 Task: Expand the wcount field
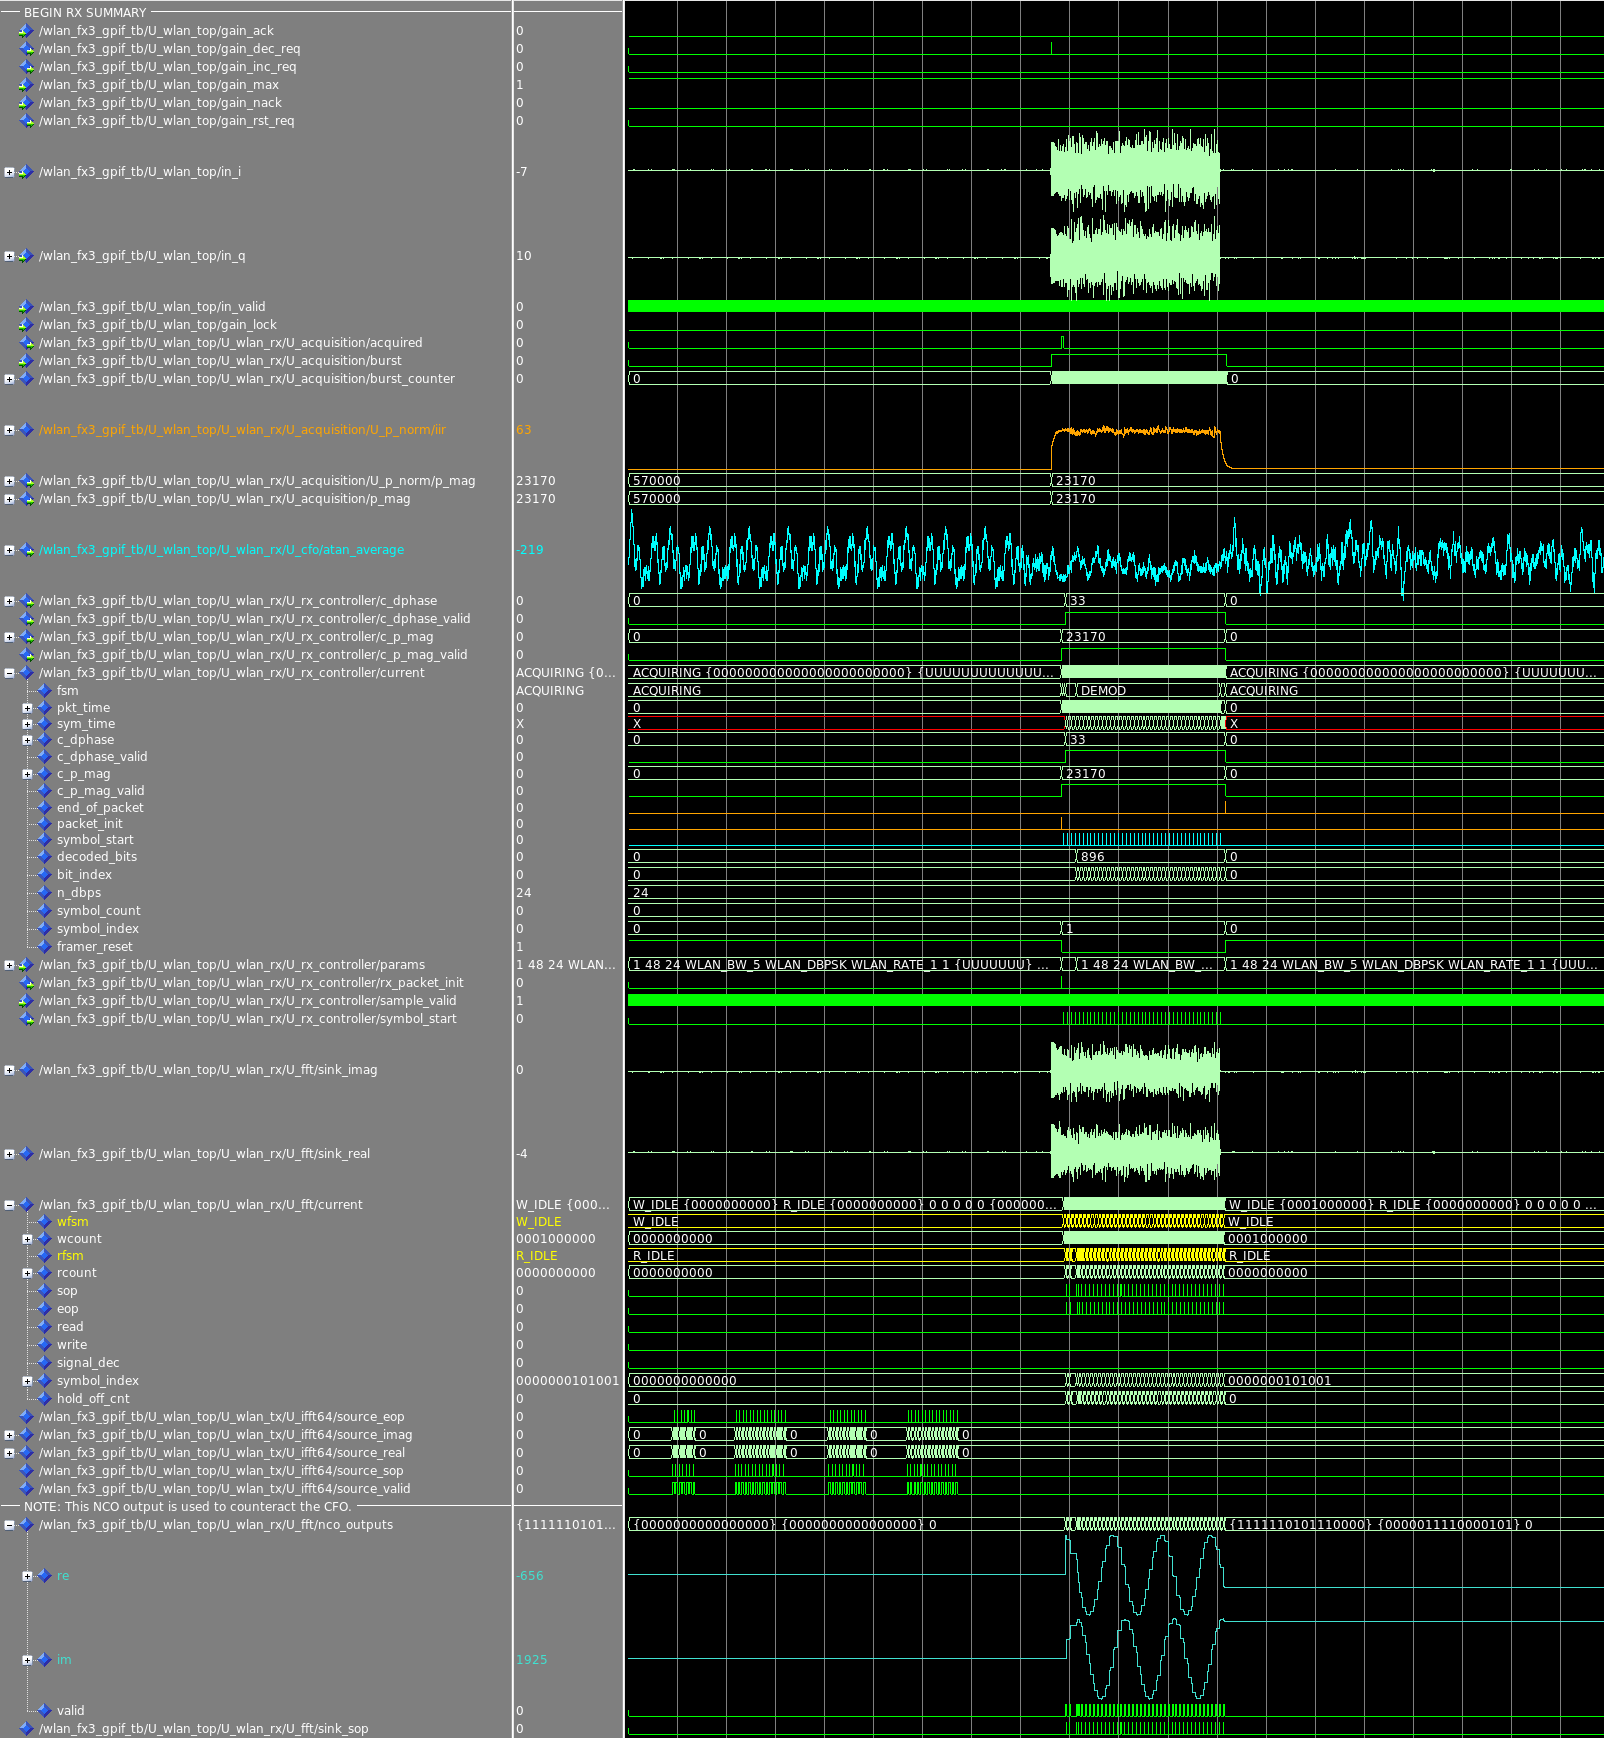click(27, 1239)
